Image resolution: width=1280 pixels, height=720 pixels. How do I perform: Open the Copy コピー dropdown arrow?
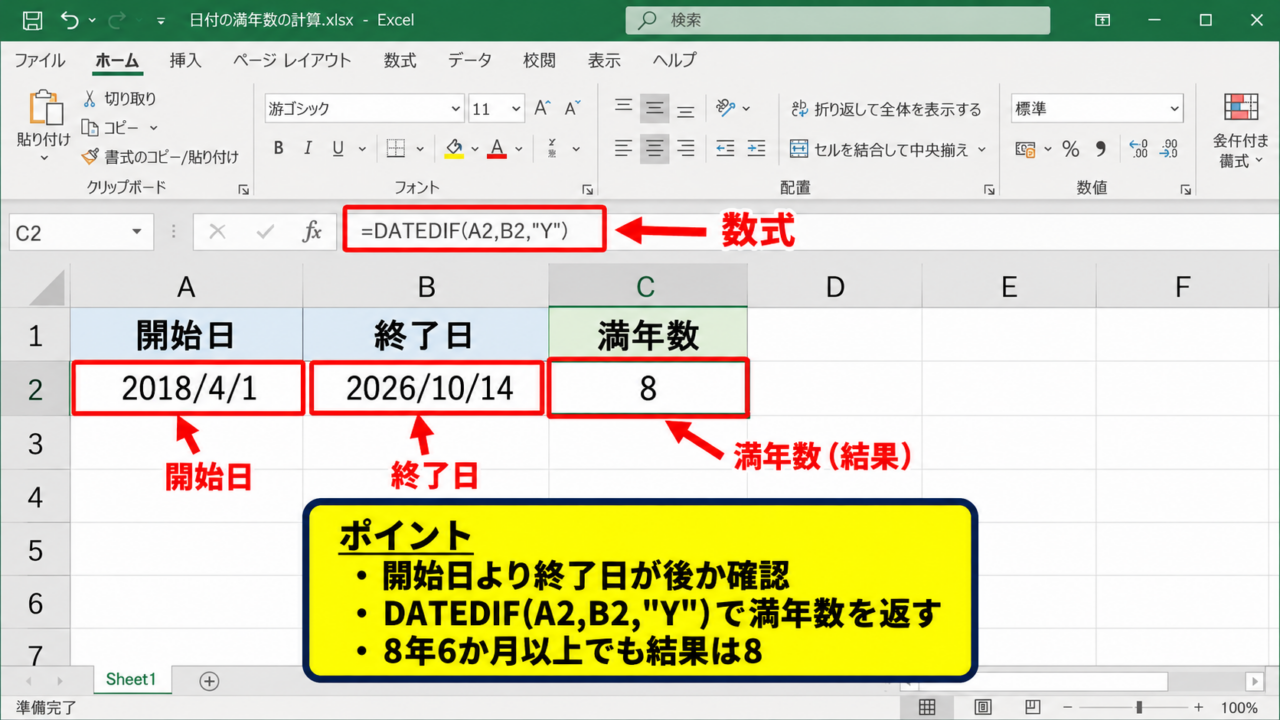(x=154, y=128)
